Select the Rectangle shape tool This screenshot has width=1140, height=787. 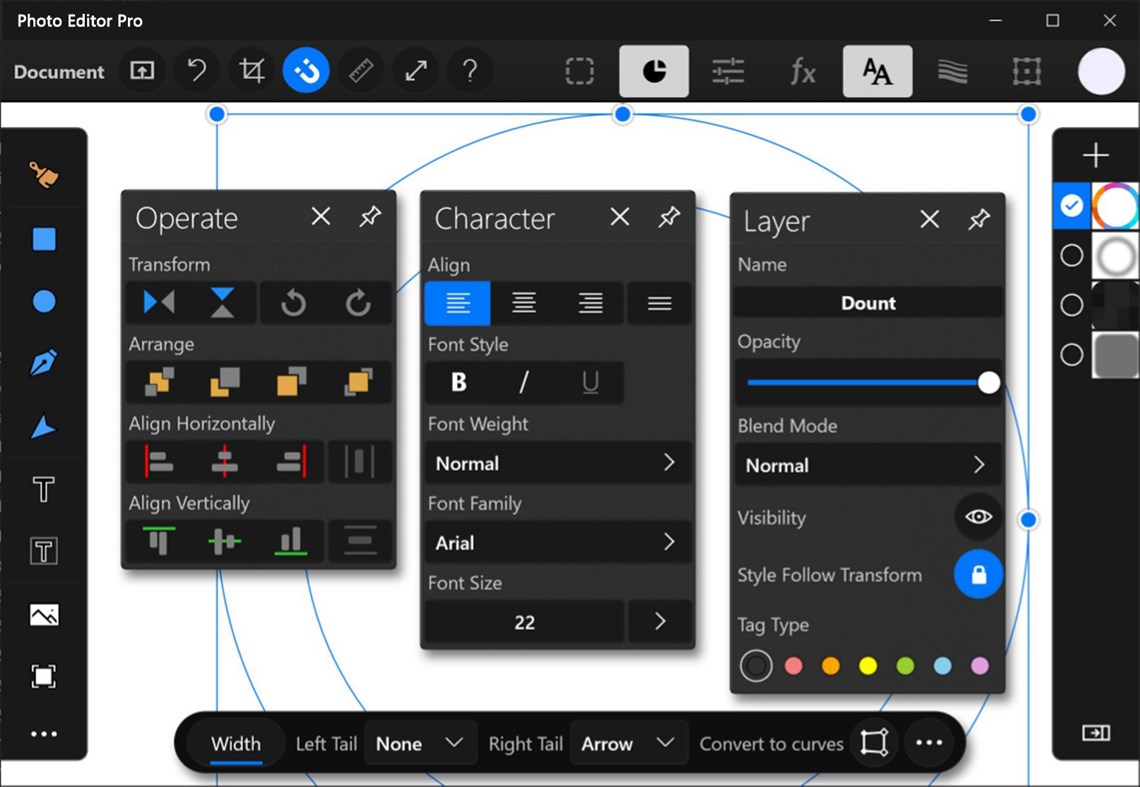pos(44,239)
